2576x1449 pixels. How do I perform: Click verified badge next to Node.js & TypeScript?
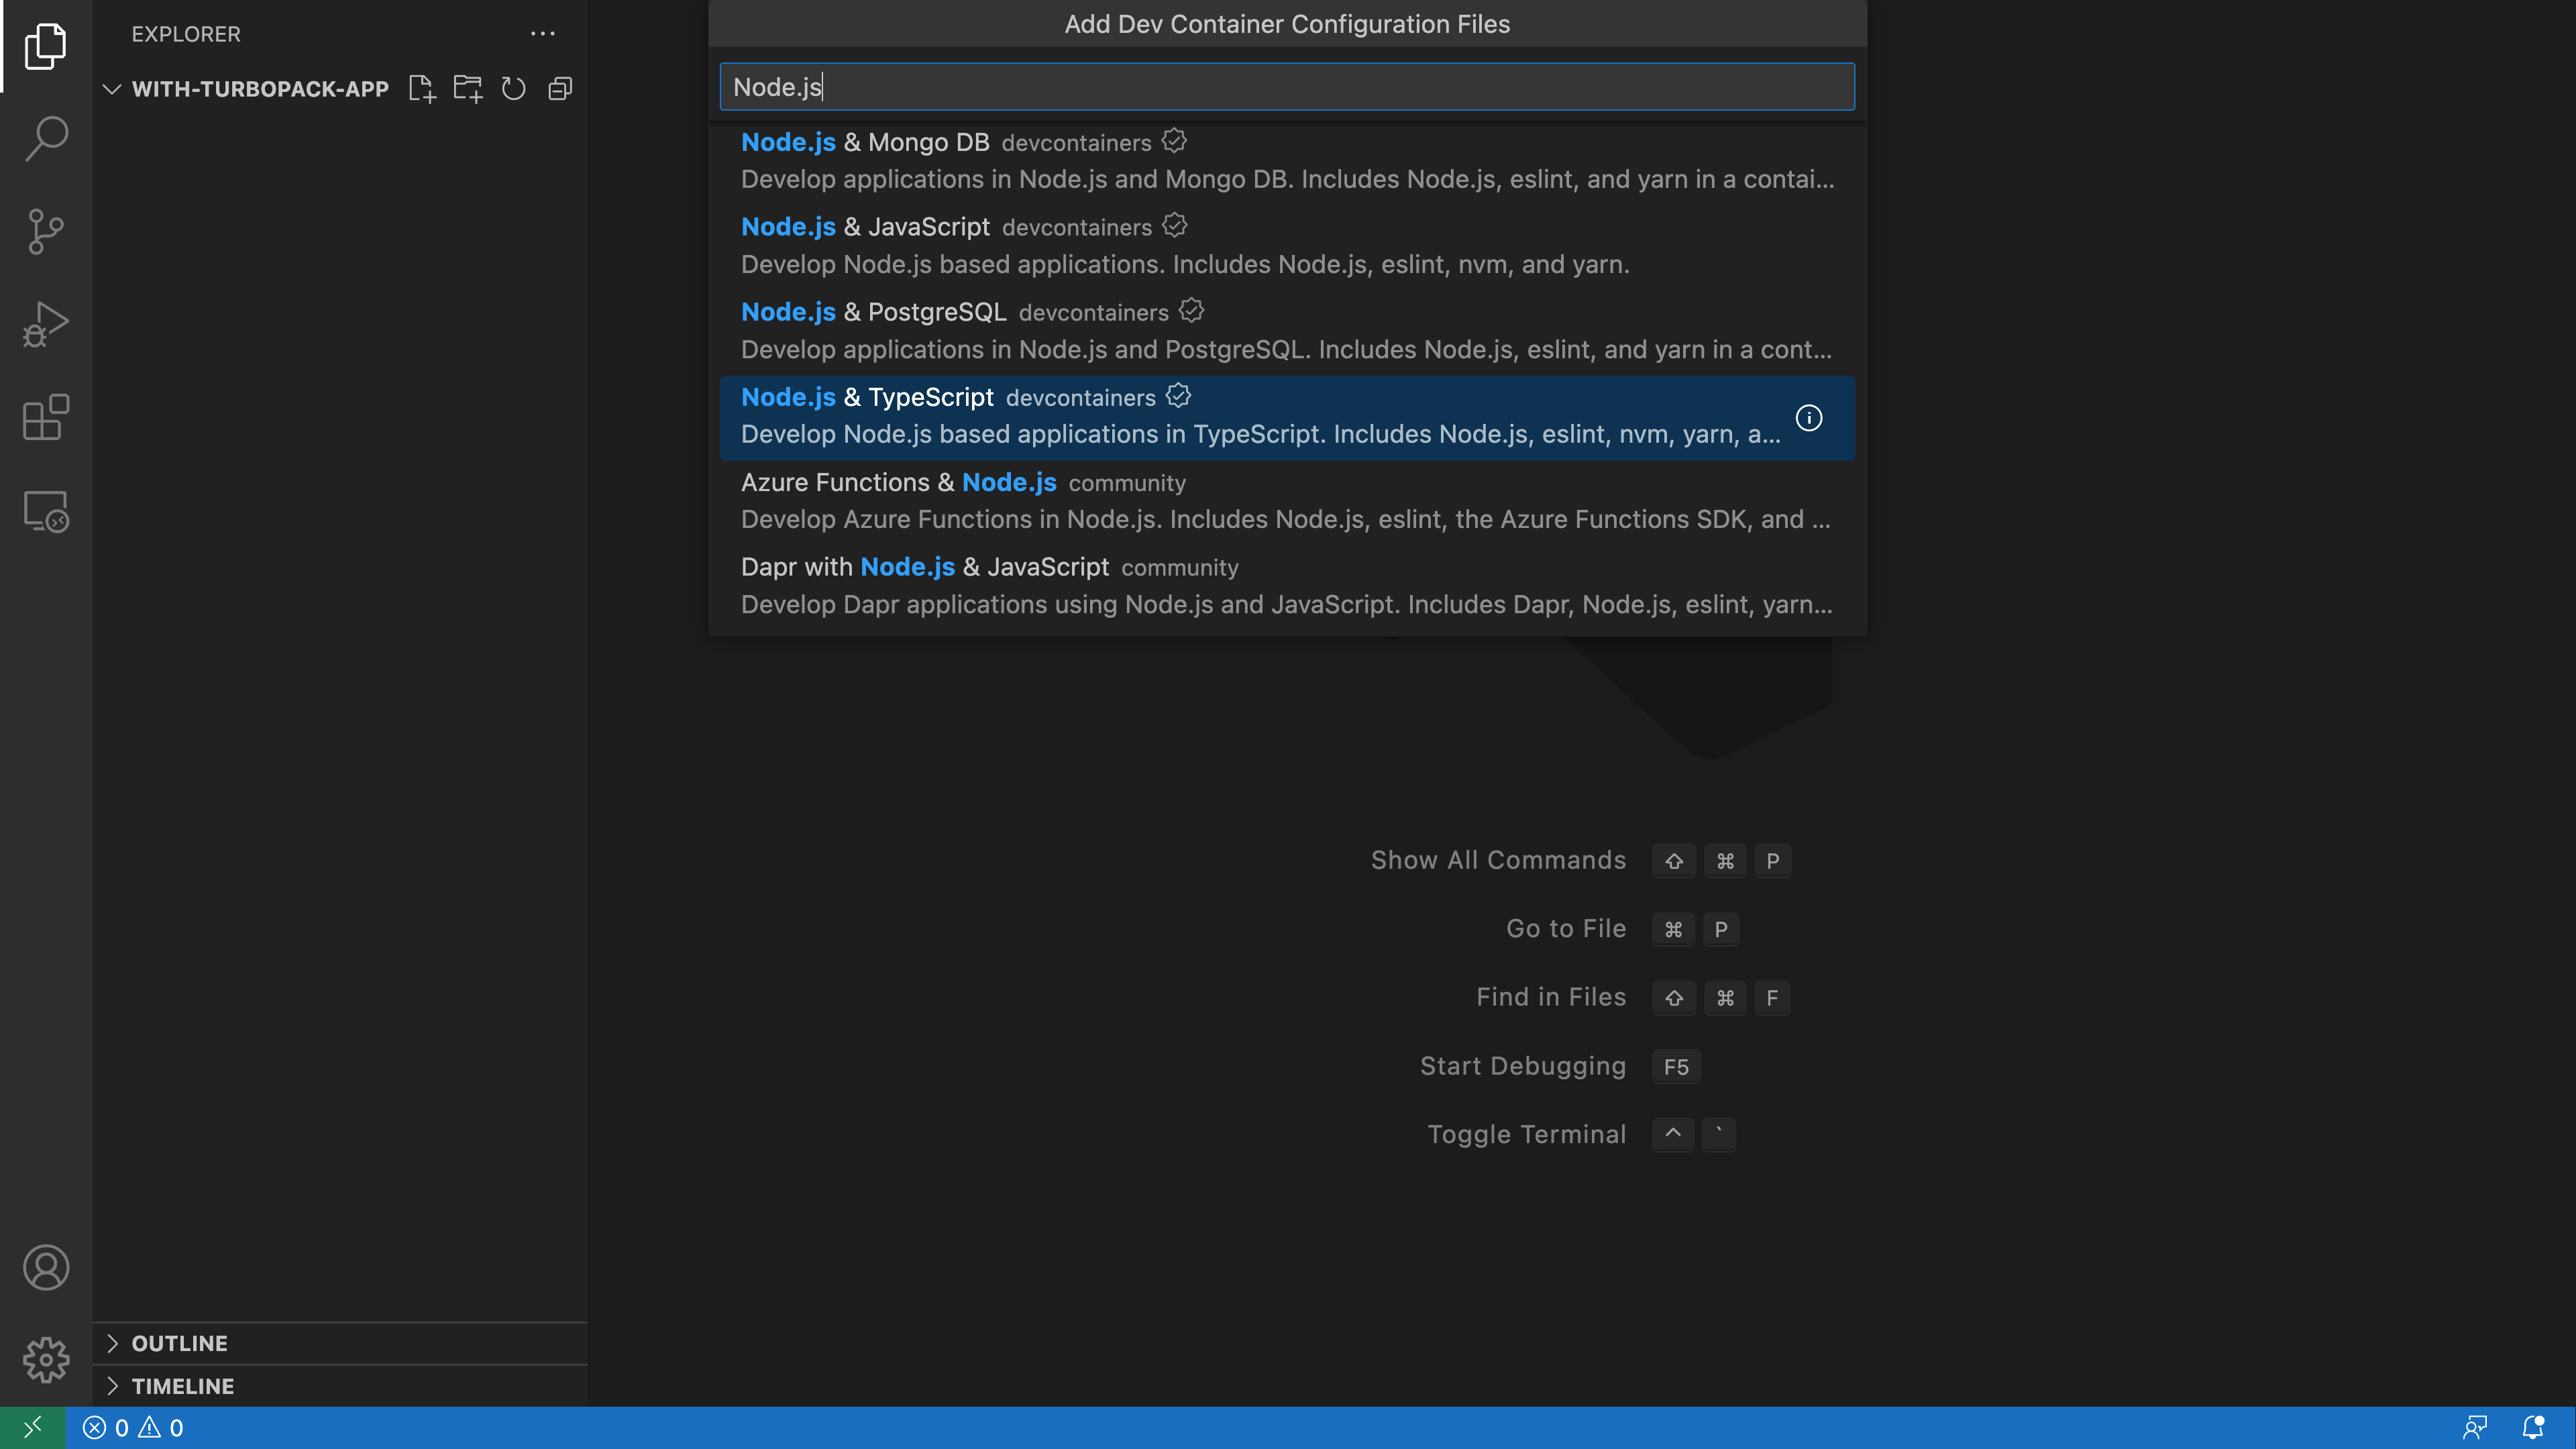[1179, 396]
